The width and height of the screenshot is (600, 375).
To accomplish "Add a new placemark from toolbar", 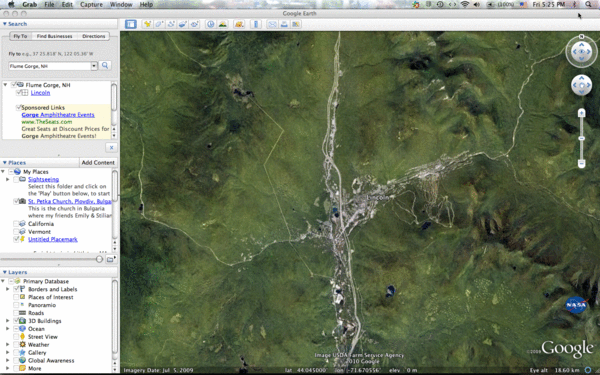I will [x=147, y=24].
